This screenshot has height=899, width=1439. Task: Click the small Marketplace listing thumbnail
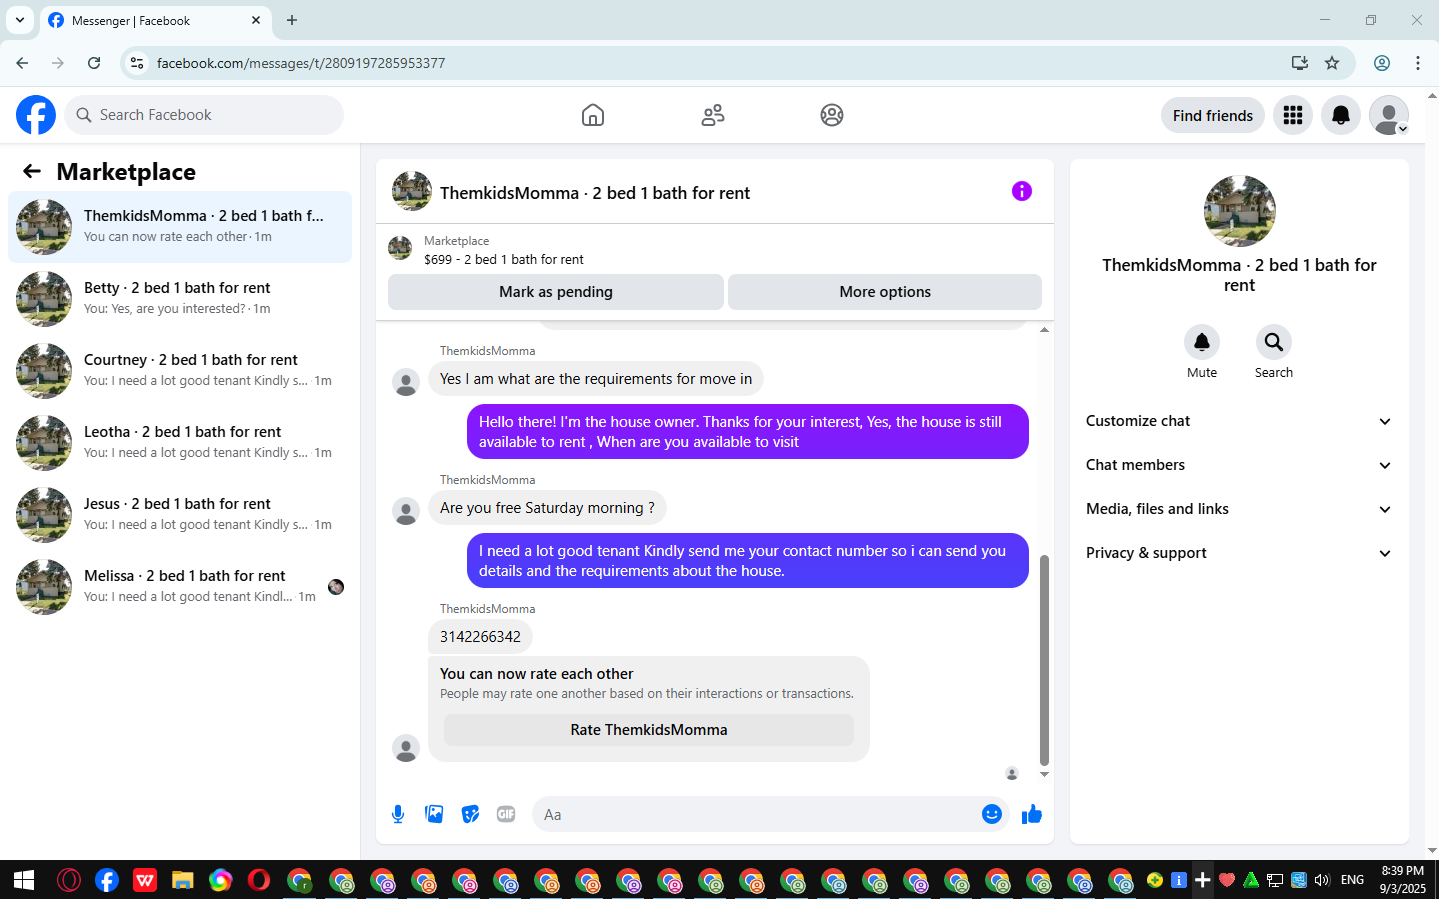(x=400, y=248)
